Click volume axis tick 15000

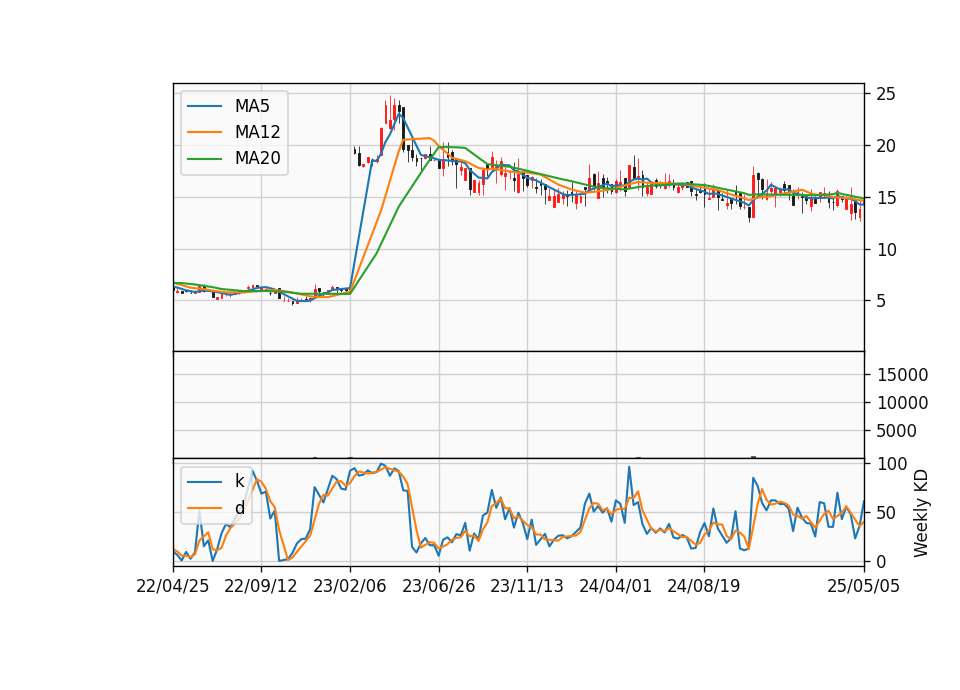pyautogui.click(x=902, y=375)
